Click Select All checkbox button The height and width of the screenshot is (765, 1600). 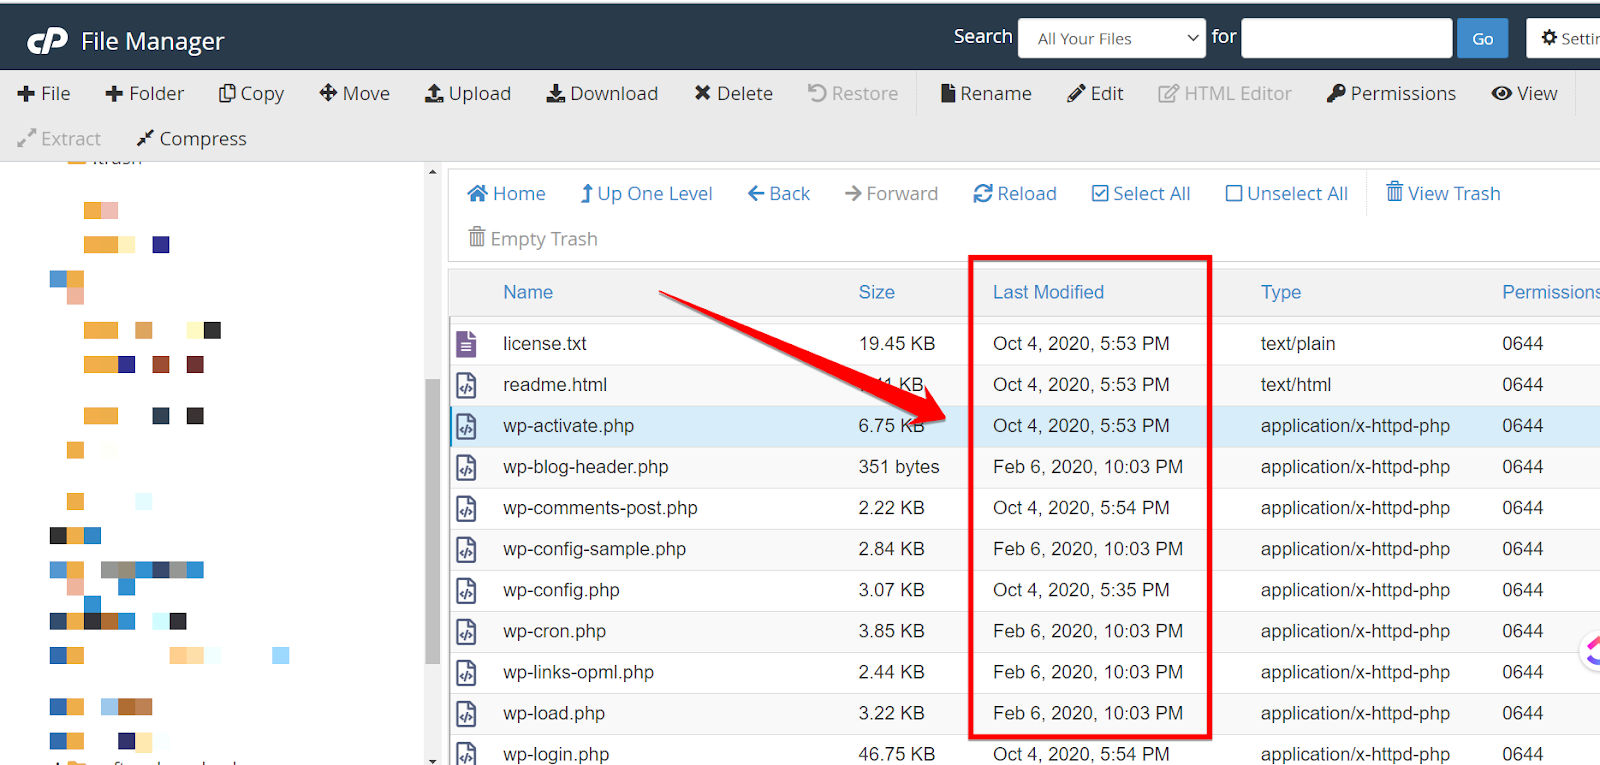pyautogui.click(x=1140, y=193)
